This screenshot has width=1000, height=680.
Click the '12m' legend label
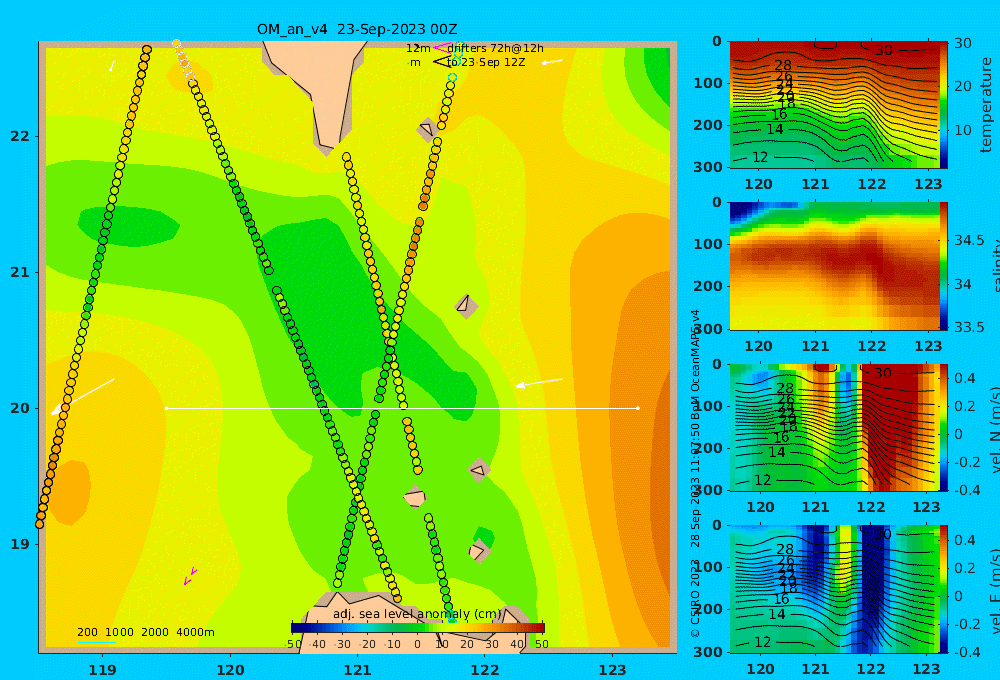pyautogui.click(x=418, y=48)
